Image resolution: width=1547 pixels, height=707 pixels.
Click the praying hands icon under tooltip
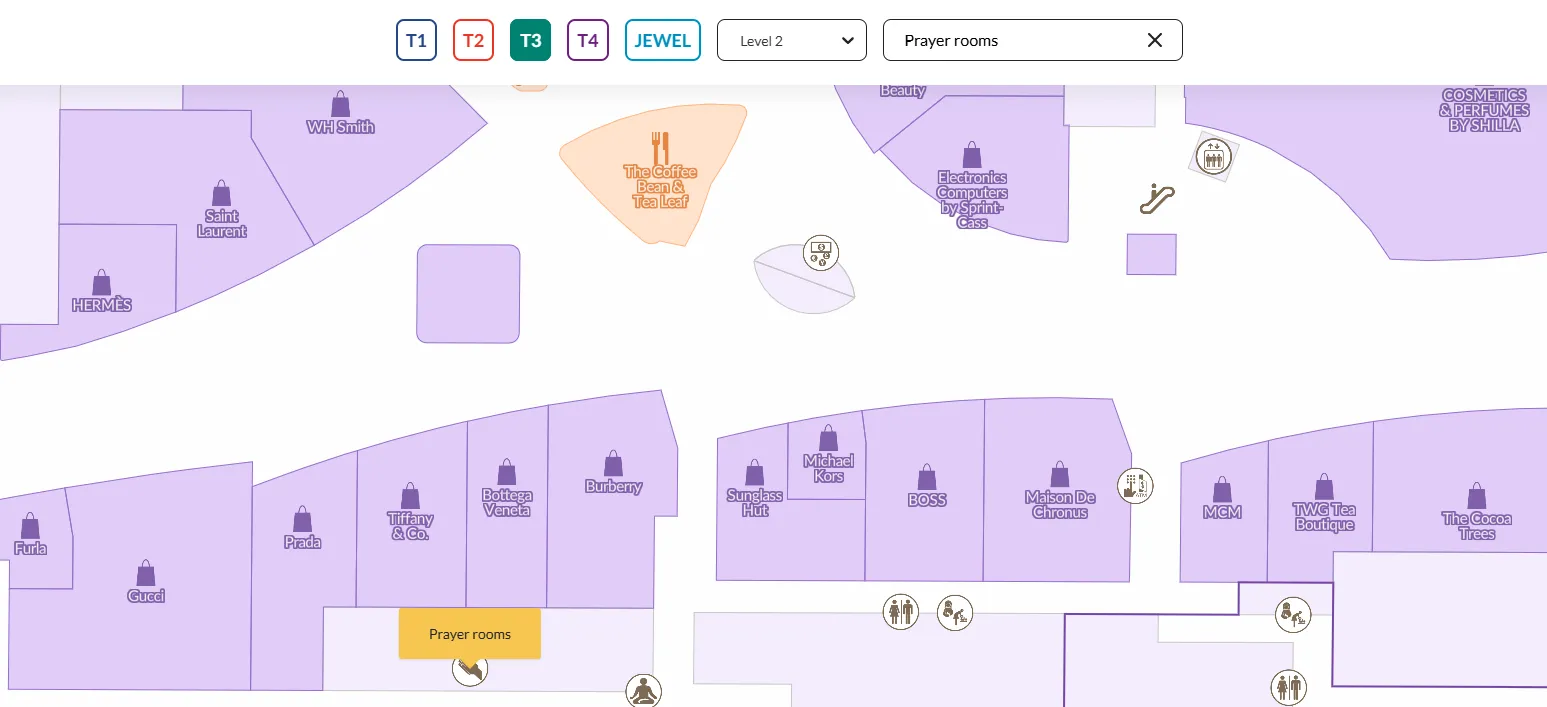[470, 669]
